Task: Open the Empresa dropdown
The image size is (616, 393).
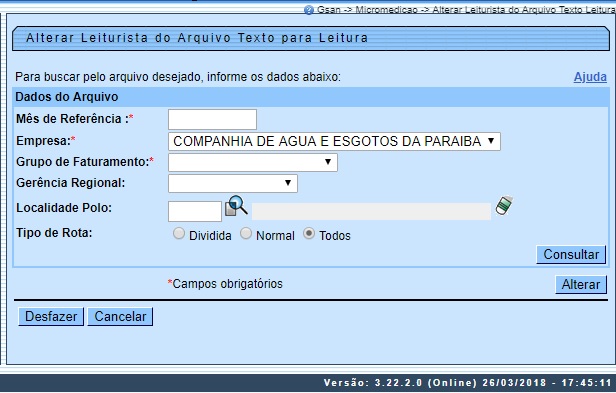Action: coord(334,141)
